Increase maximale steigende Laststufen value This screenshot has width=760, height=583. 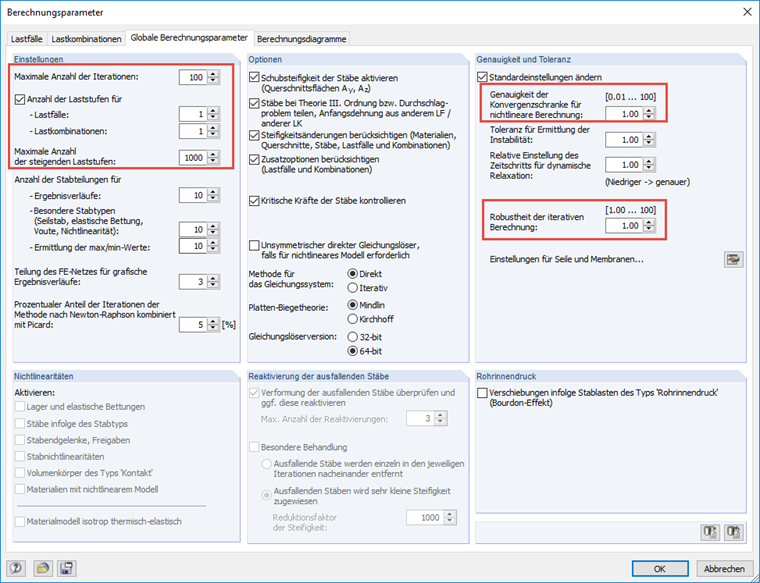click(x=213, y=154)
